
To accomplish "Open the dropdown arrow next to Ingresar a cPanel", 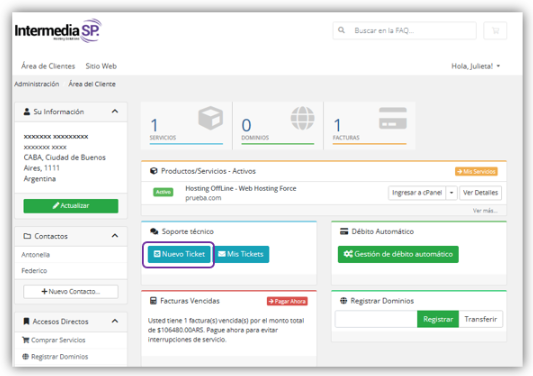I will [451, 193].
